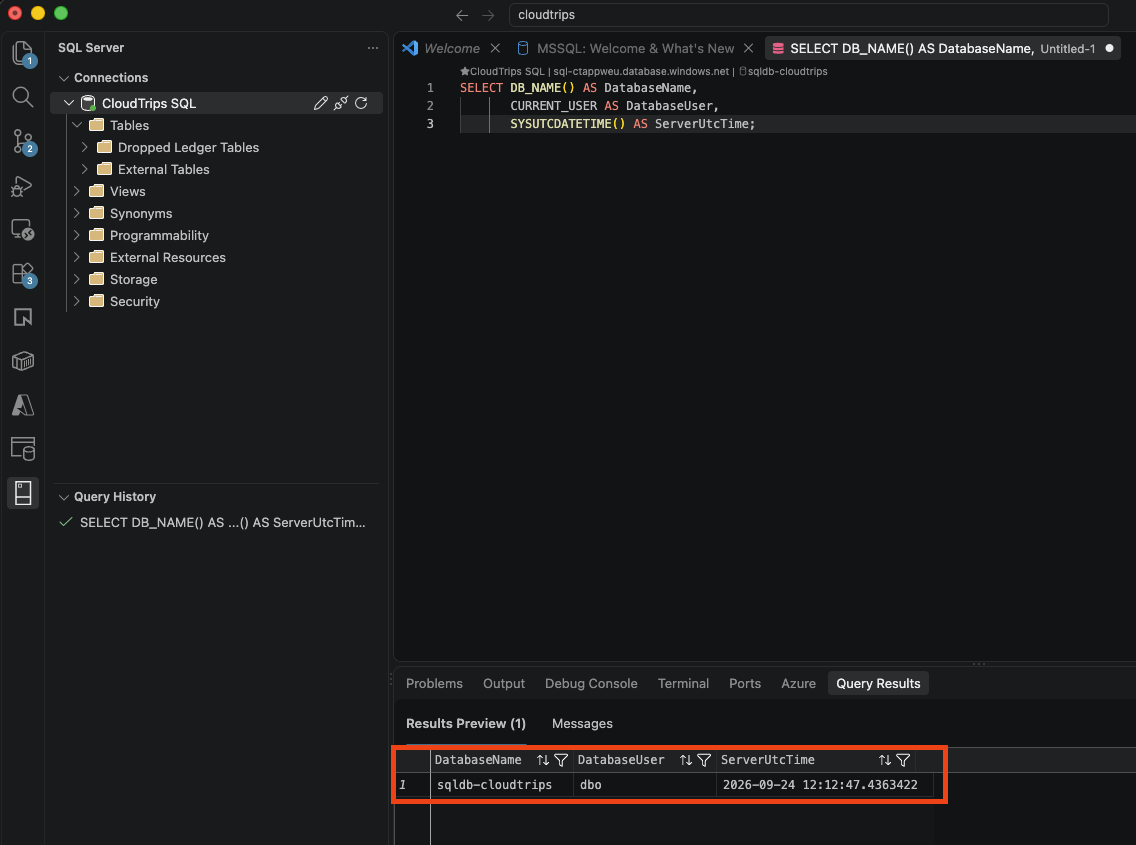The width and height of the screenshot is (1136, 845).
Task: Filter the DatabaseName column
Action: (x=561, y=760)
